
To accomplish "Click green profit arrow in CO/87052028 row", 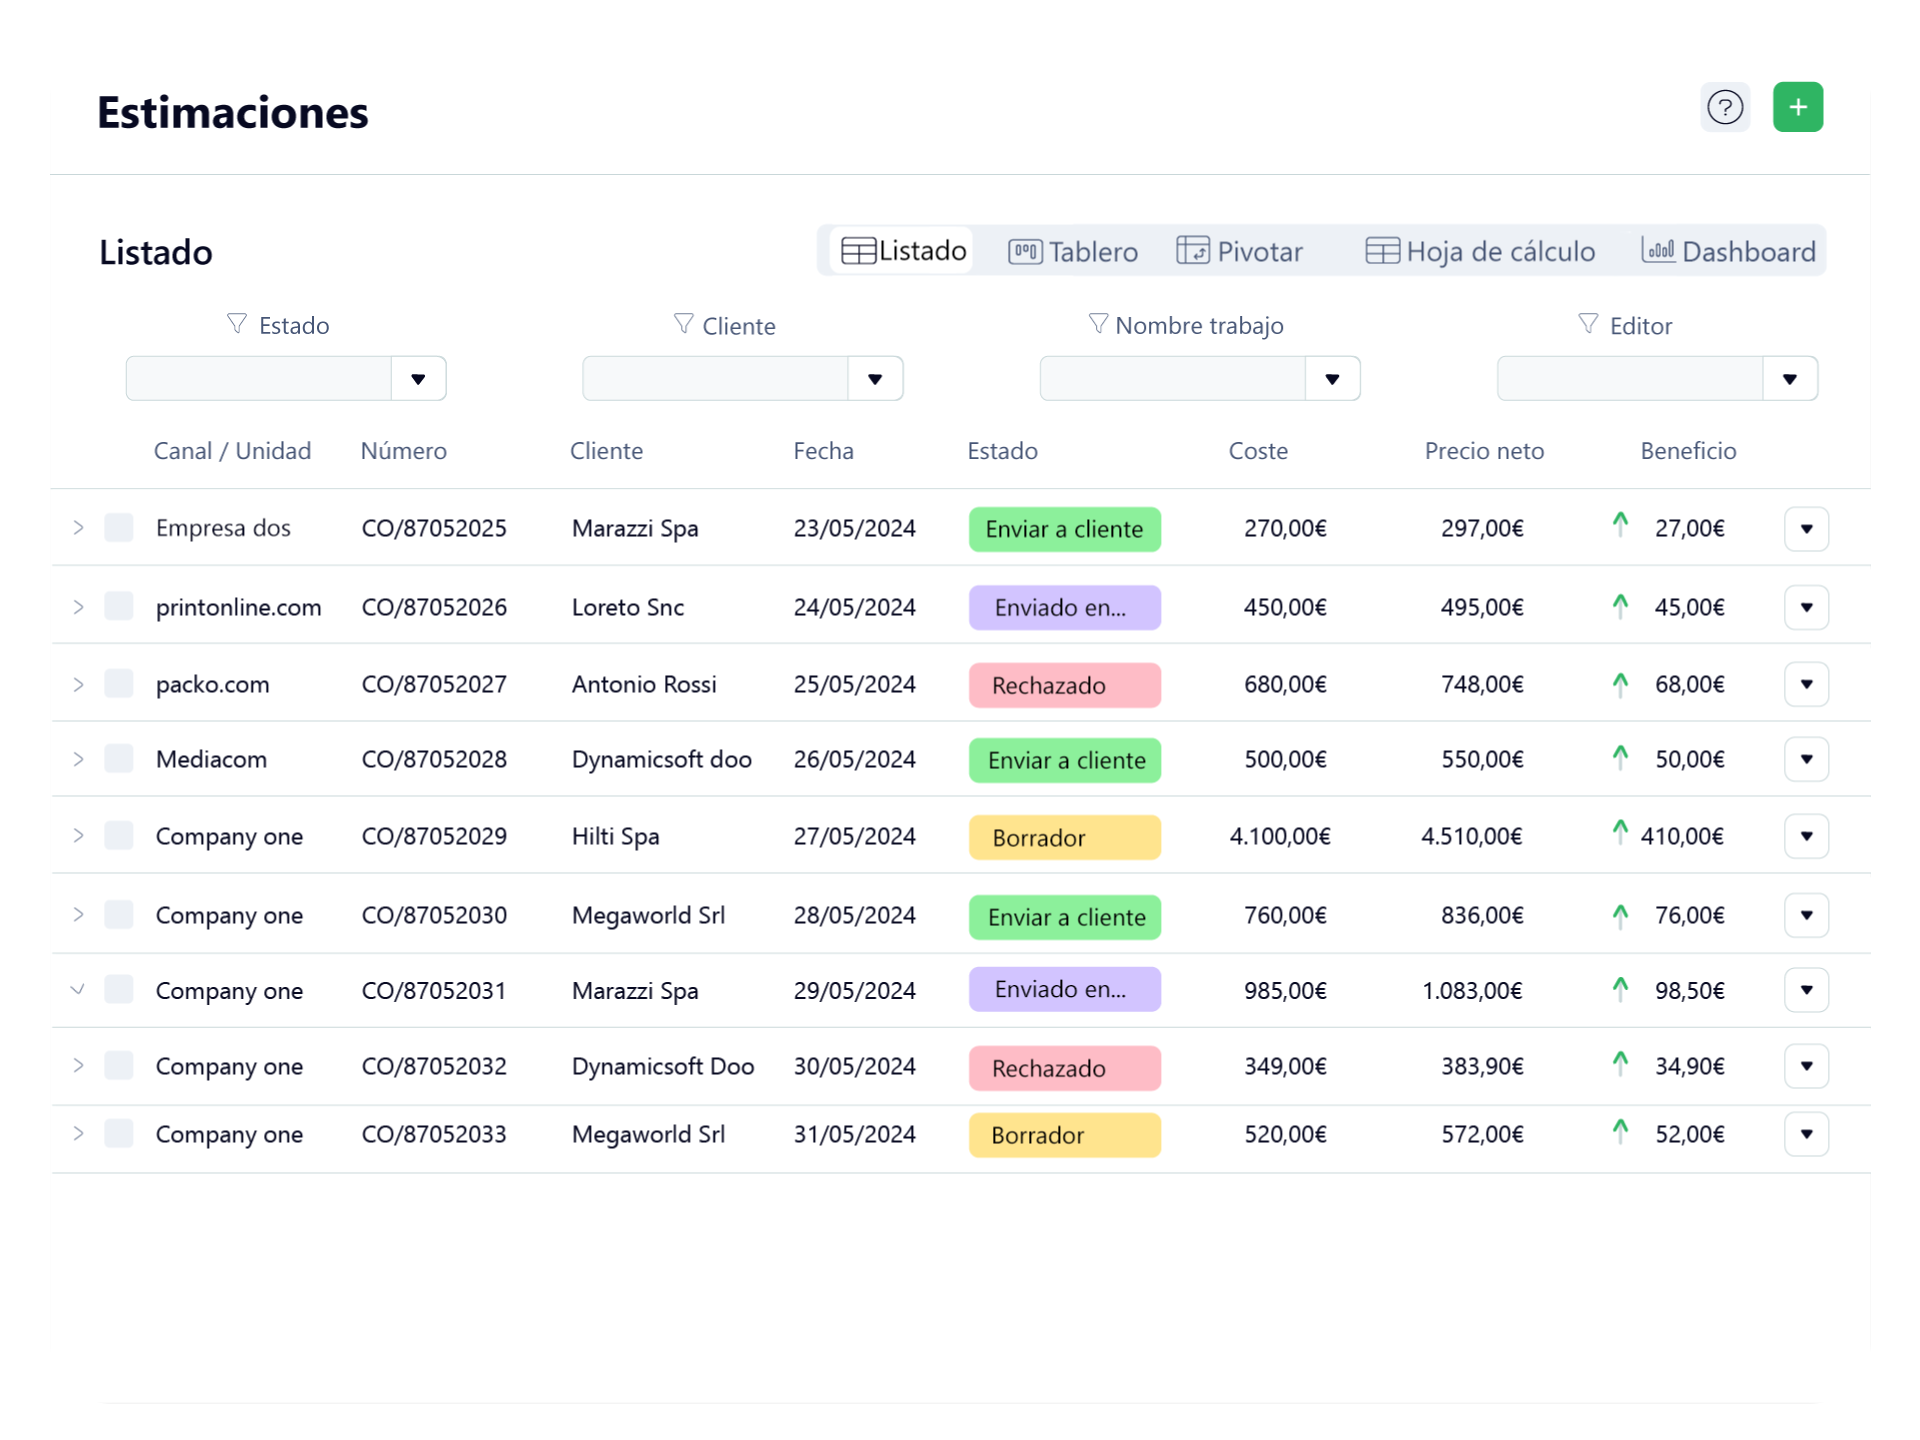I will point(1620,757).
